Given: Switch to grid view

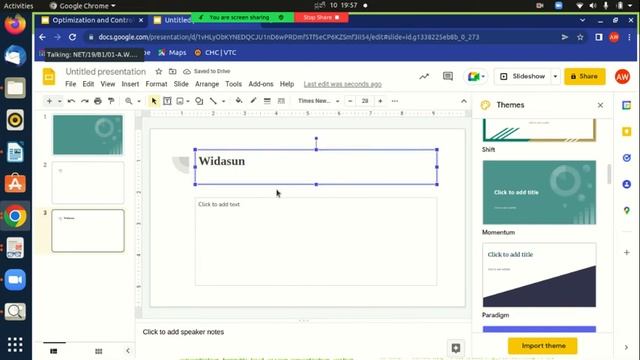Looking at the screenshot, I should coord(98,351).
